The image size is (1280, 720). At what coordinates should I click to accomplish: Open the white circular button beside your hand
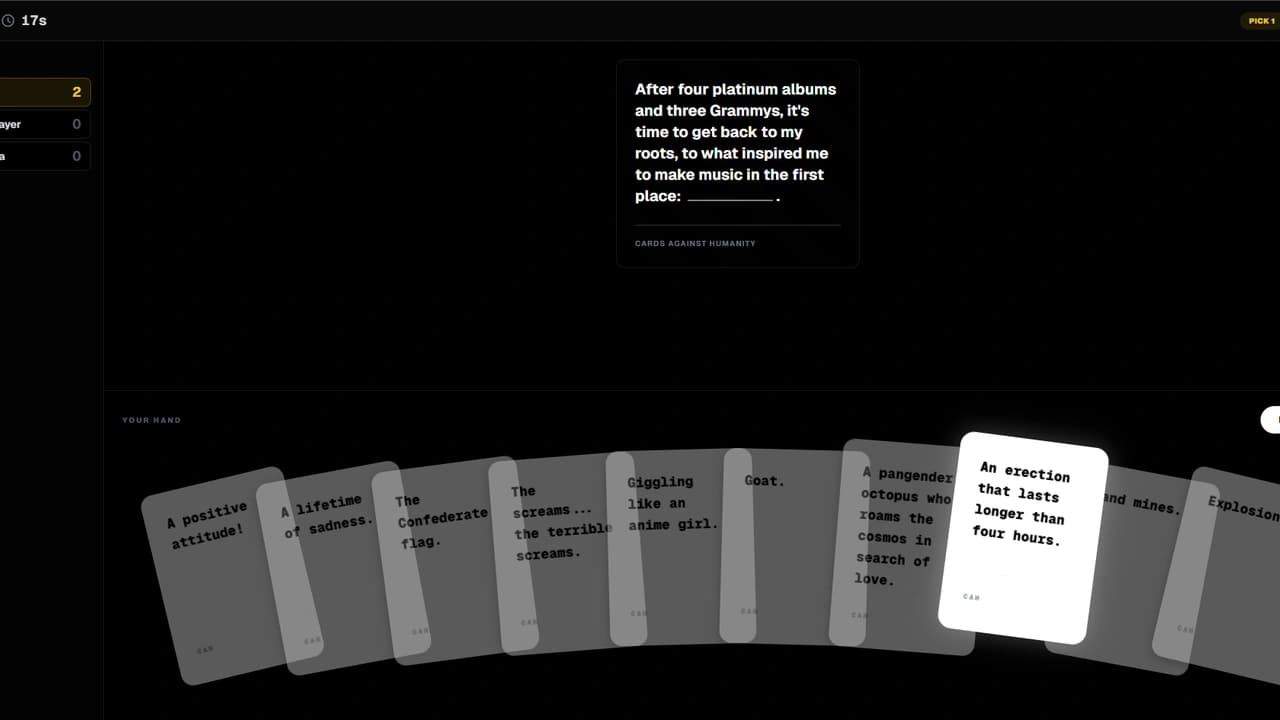pos(1272,419)
